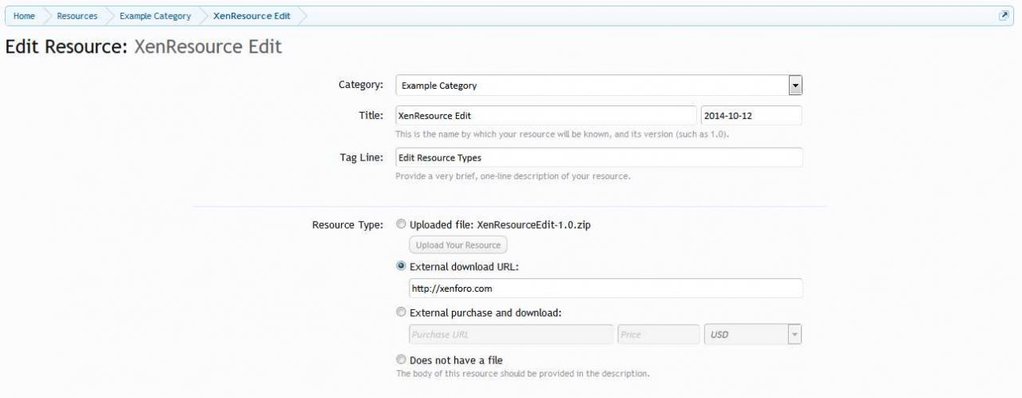Navigate to Example Category breadcrumb

(x=155, y=16)
